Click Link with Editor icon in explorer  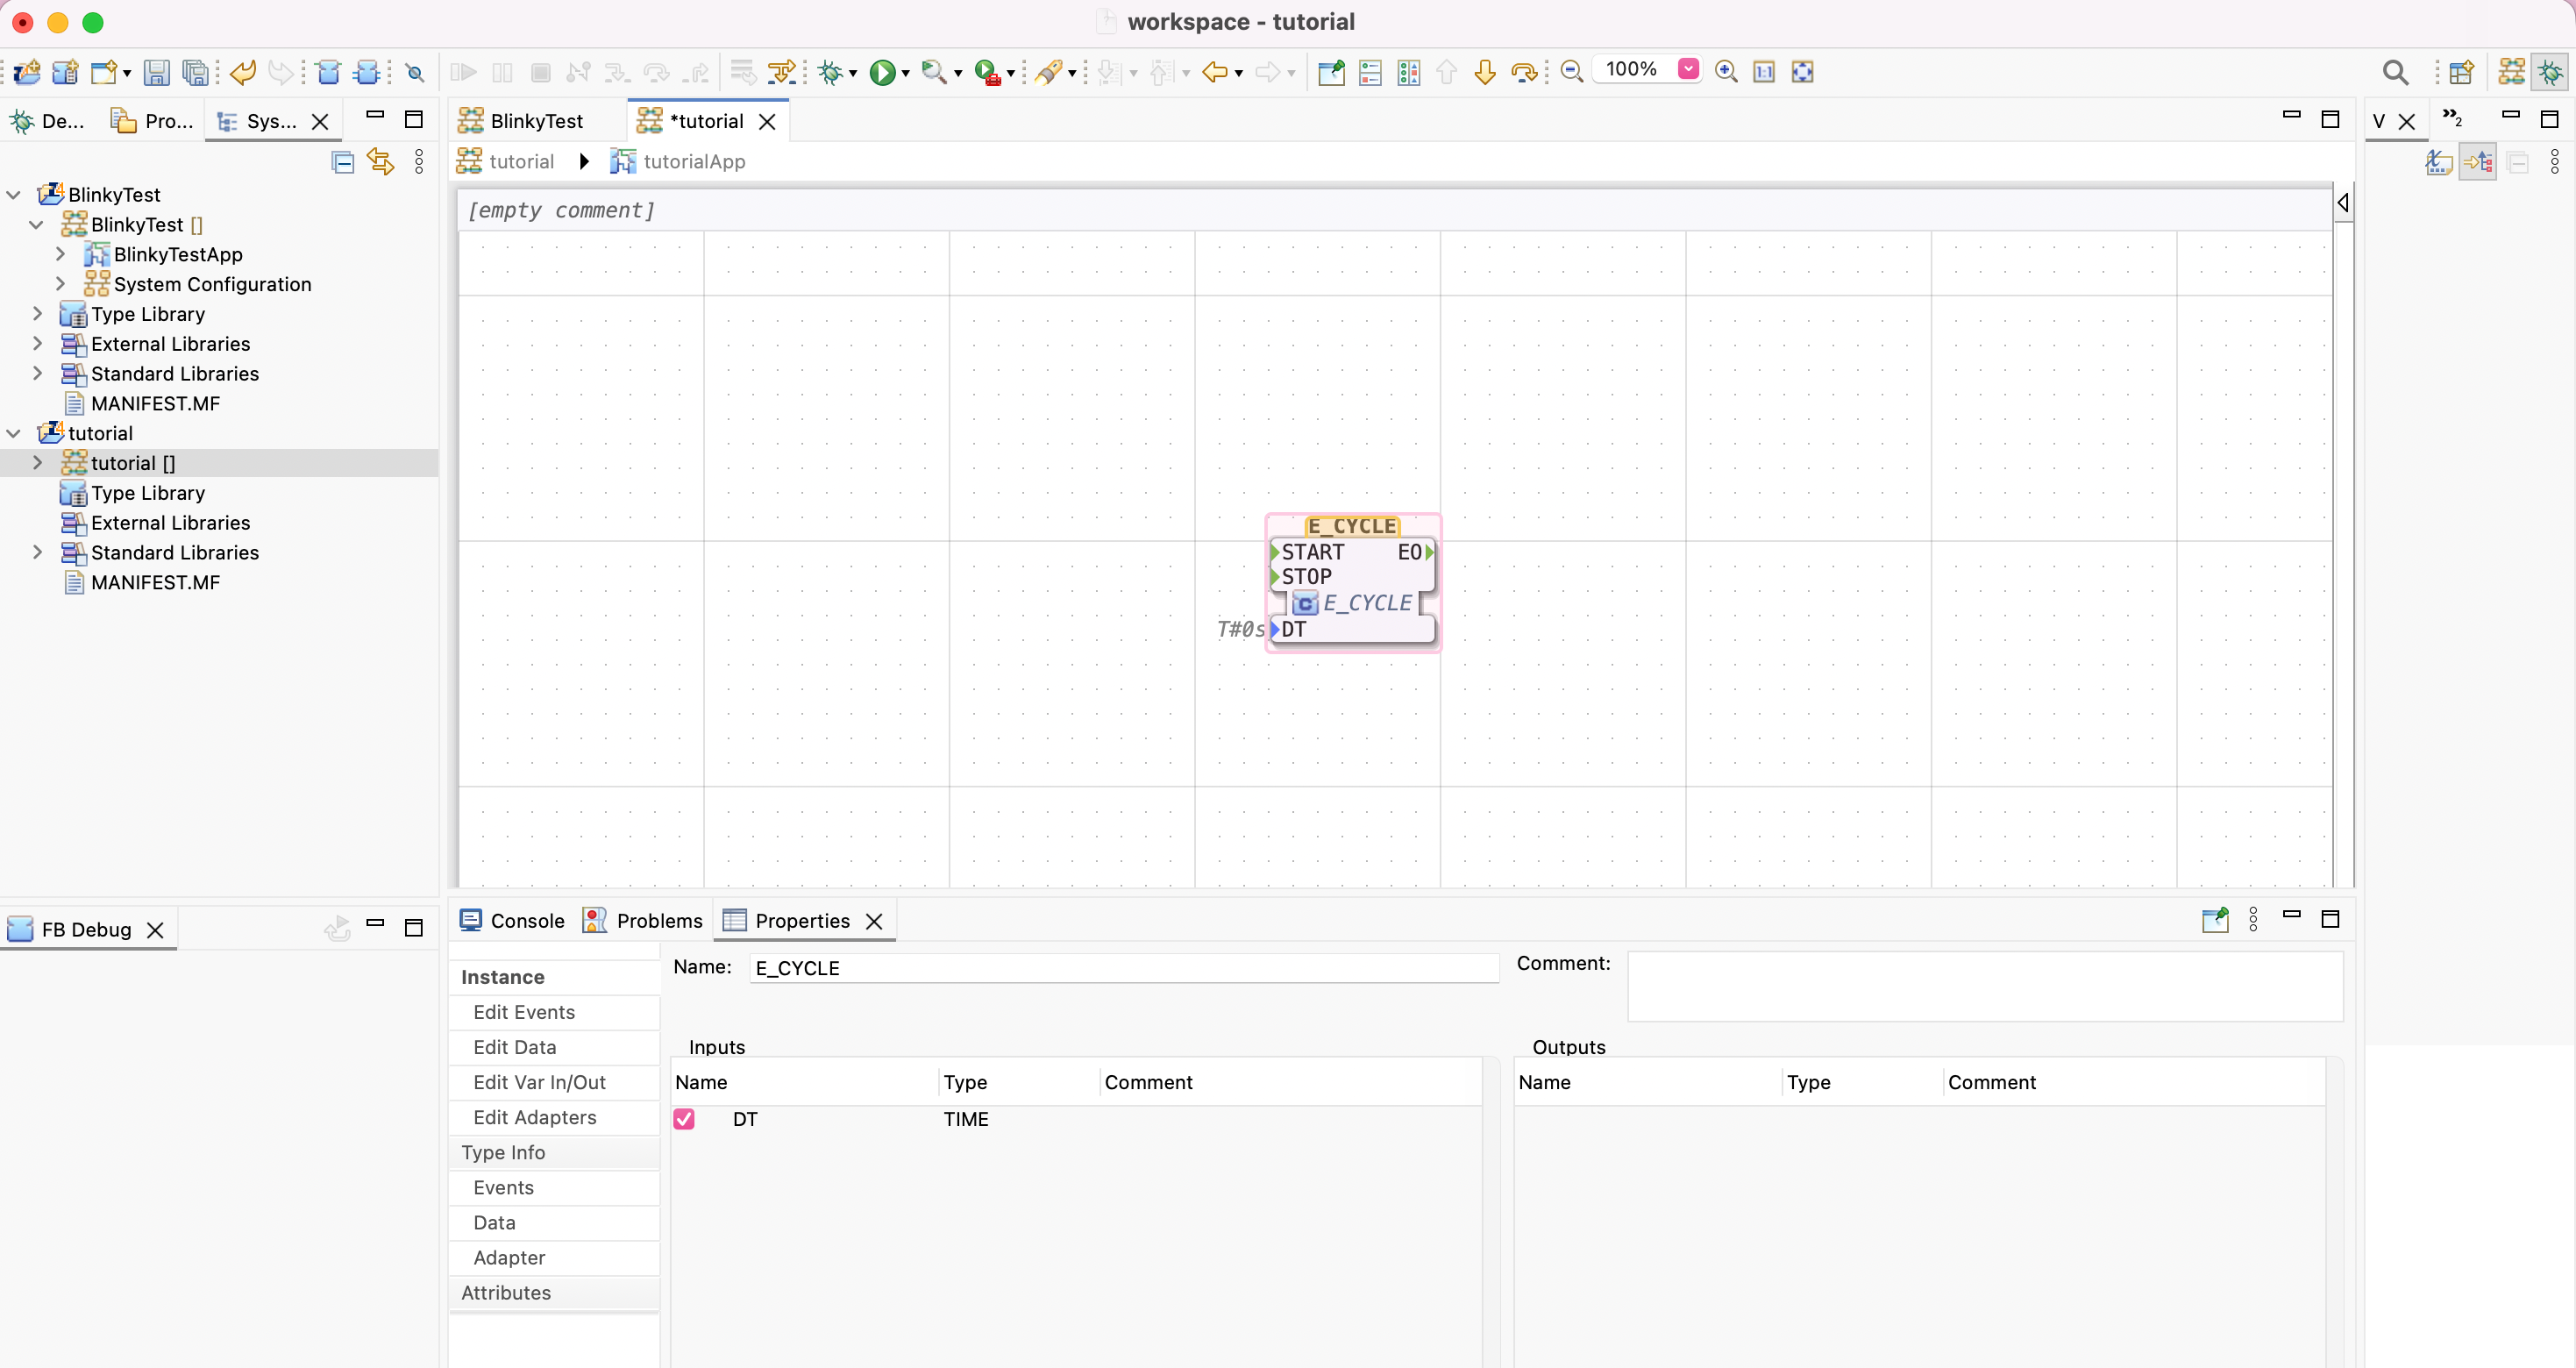pos(381,162)
